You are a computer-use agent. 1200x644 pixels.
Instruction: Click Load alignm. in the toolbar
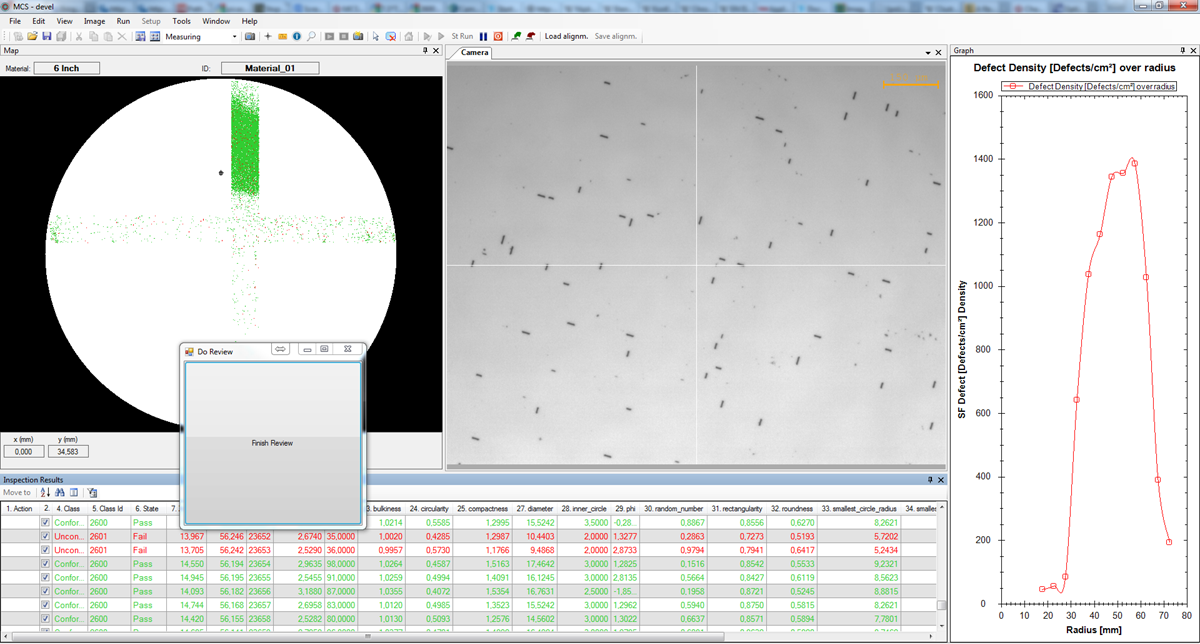coord(566,36)
